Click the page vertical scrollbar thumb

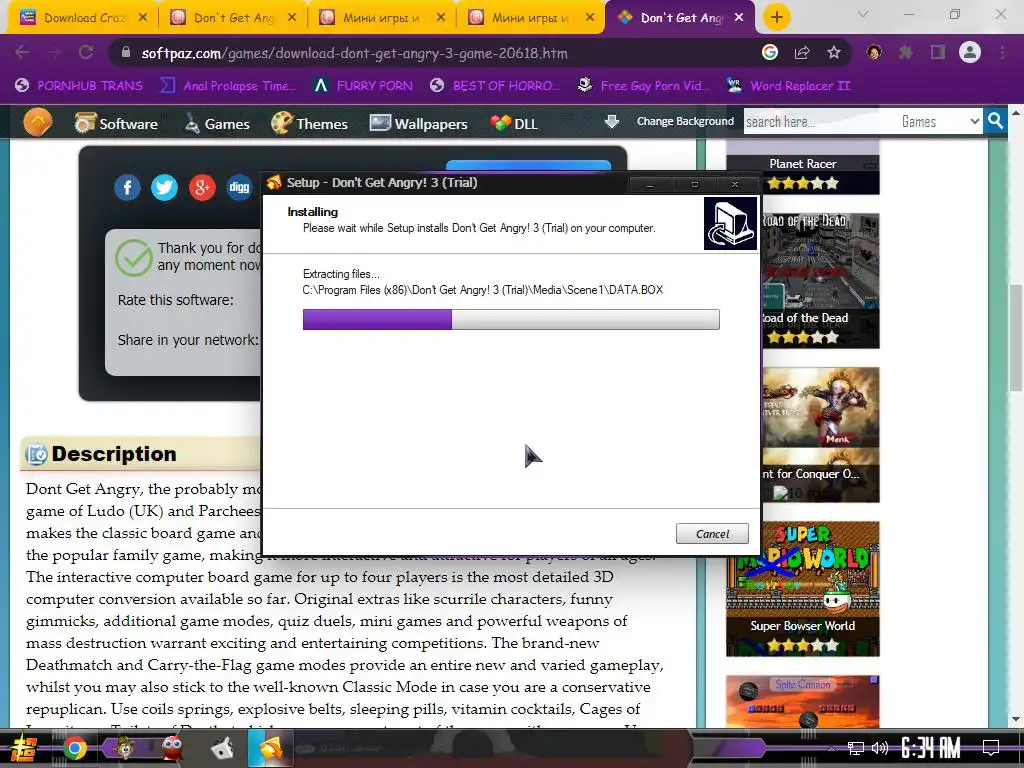[x=1017, y=338]
